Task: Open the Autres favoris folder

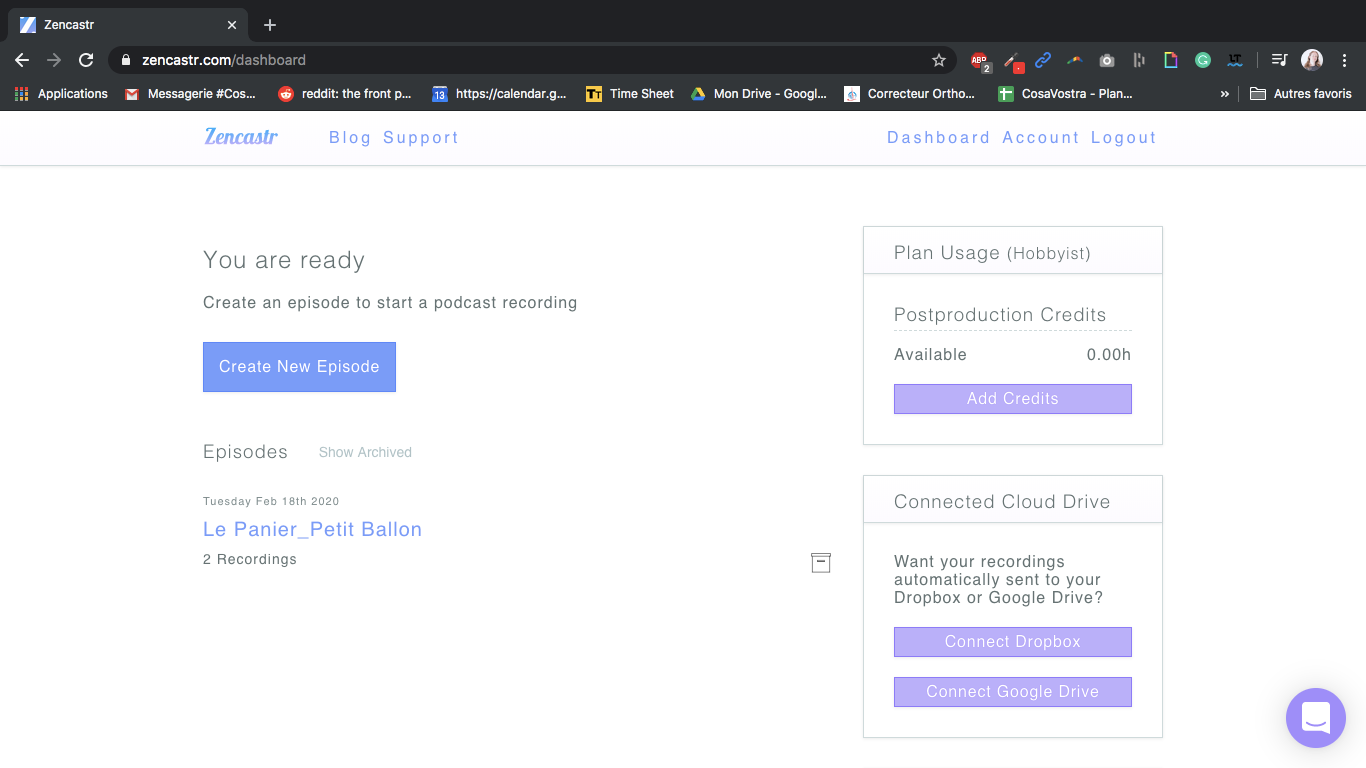Action: click(1301, 94)
